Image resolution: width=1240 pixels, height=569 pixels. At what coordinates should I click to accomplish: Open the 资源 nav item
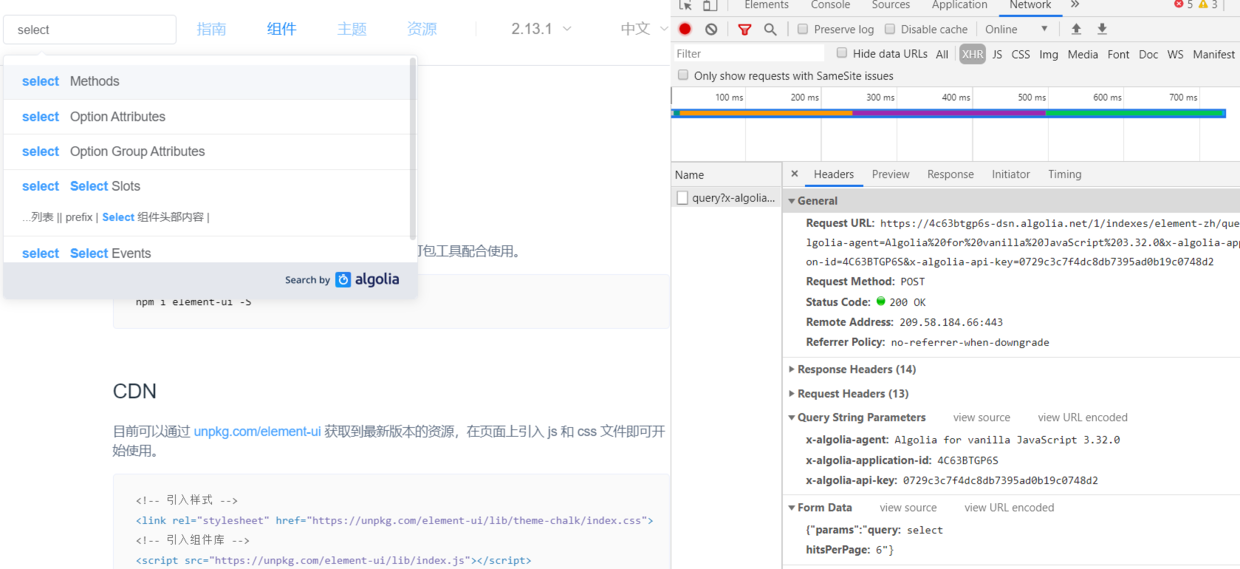pyautogui.click(x=421, y=29)
